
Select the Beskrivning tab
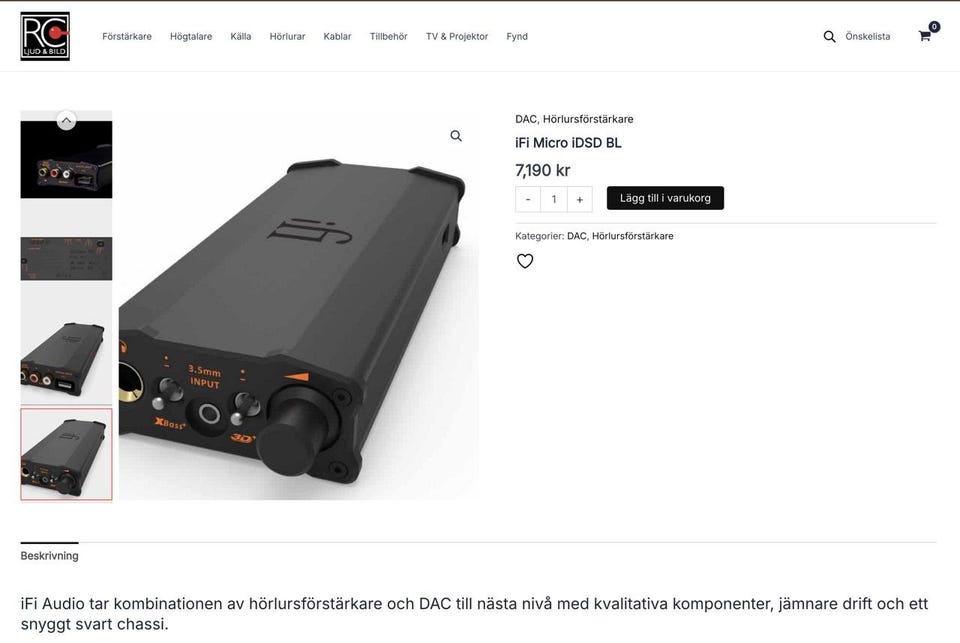(50, 555)
